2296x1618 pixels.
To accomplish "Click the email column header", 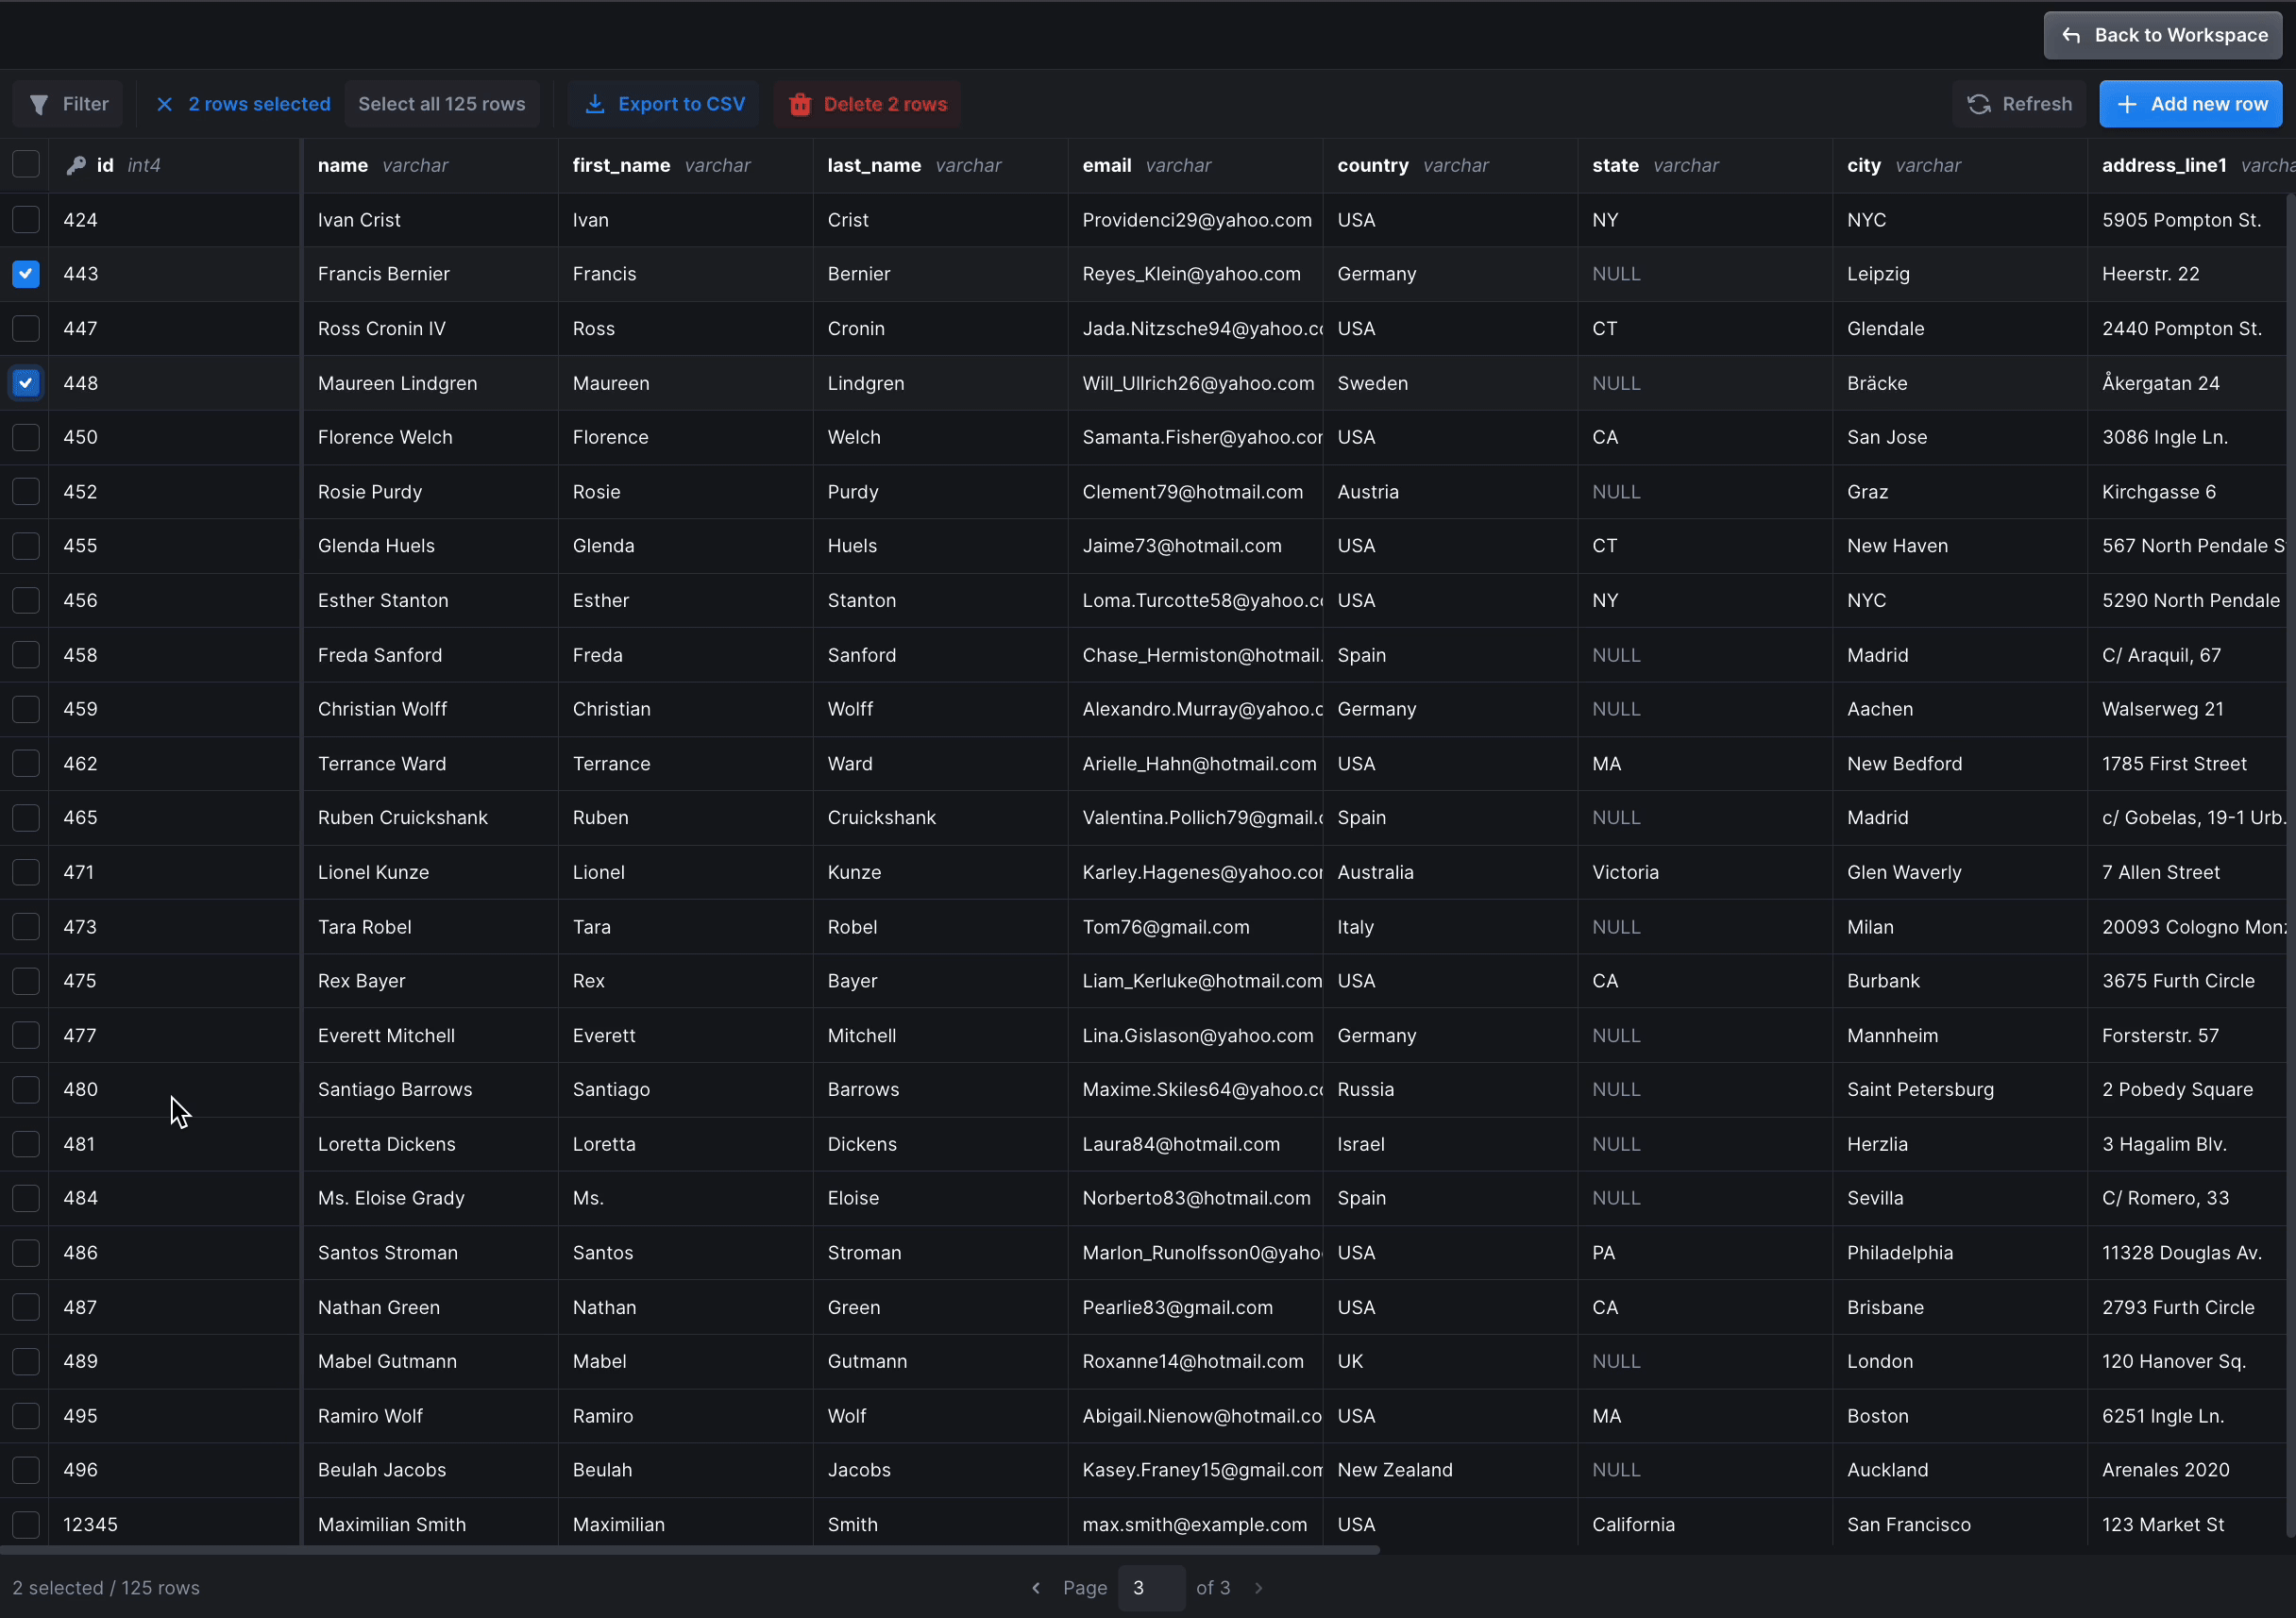I will coord(1195,165).
